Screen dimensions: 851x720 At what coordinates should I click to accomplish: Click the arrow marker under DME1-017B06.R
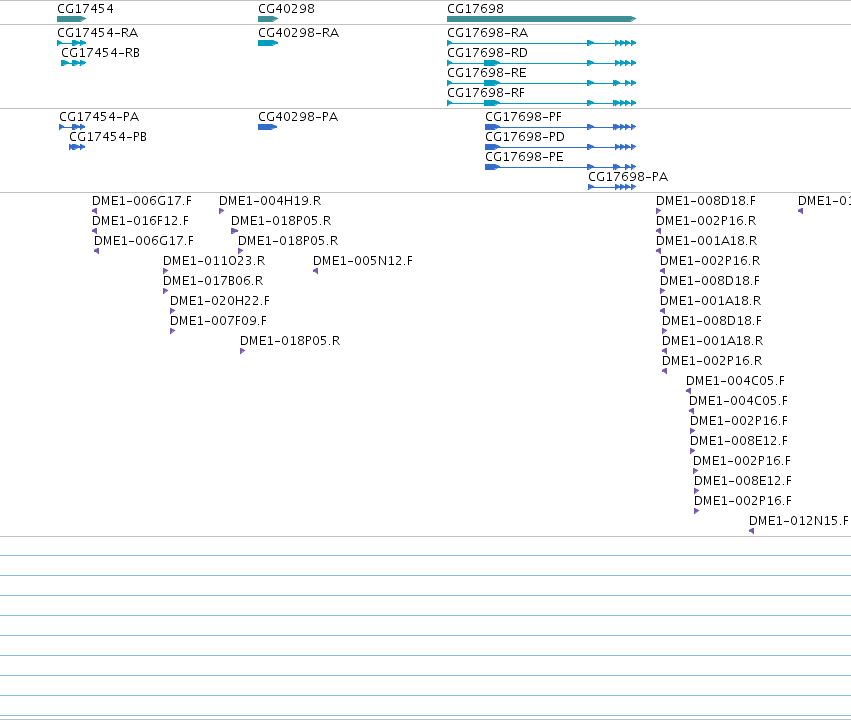(x=166, y=291)
